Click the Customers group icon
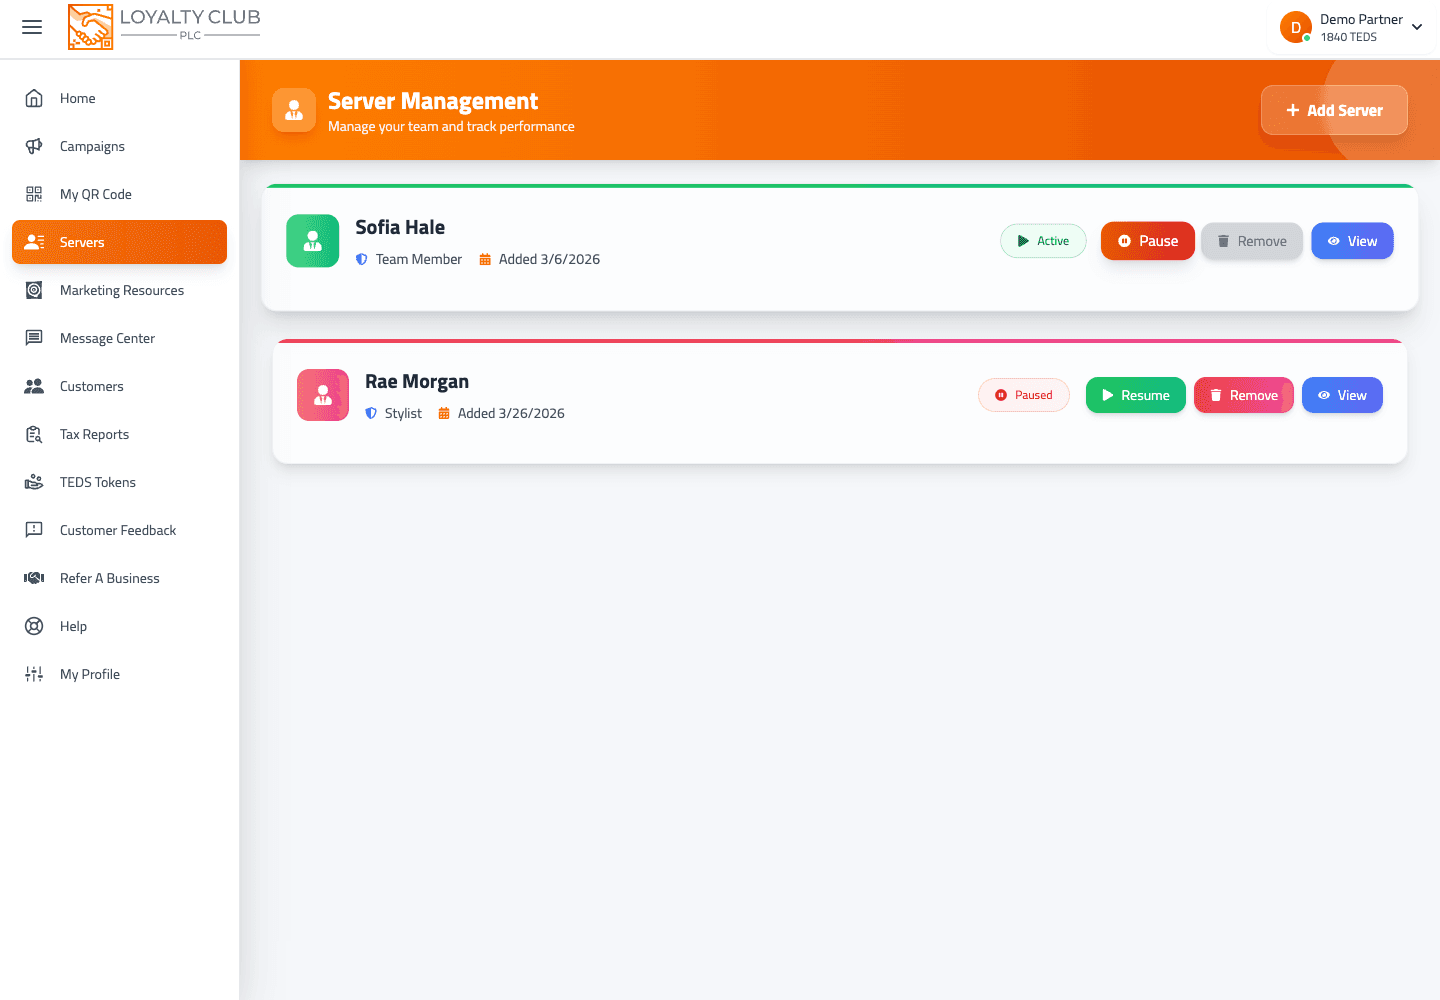 [x=34, y=386]
